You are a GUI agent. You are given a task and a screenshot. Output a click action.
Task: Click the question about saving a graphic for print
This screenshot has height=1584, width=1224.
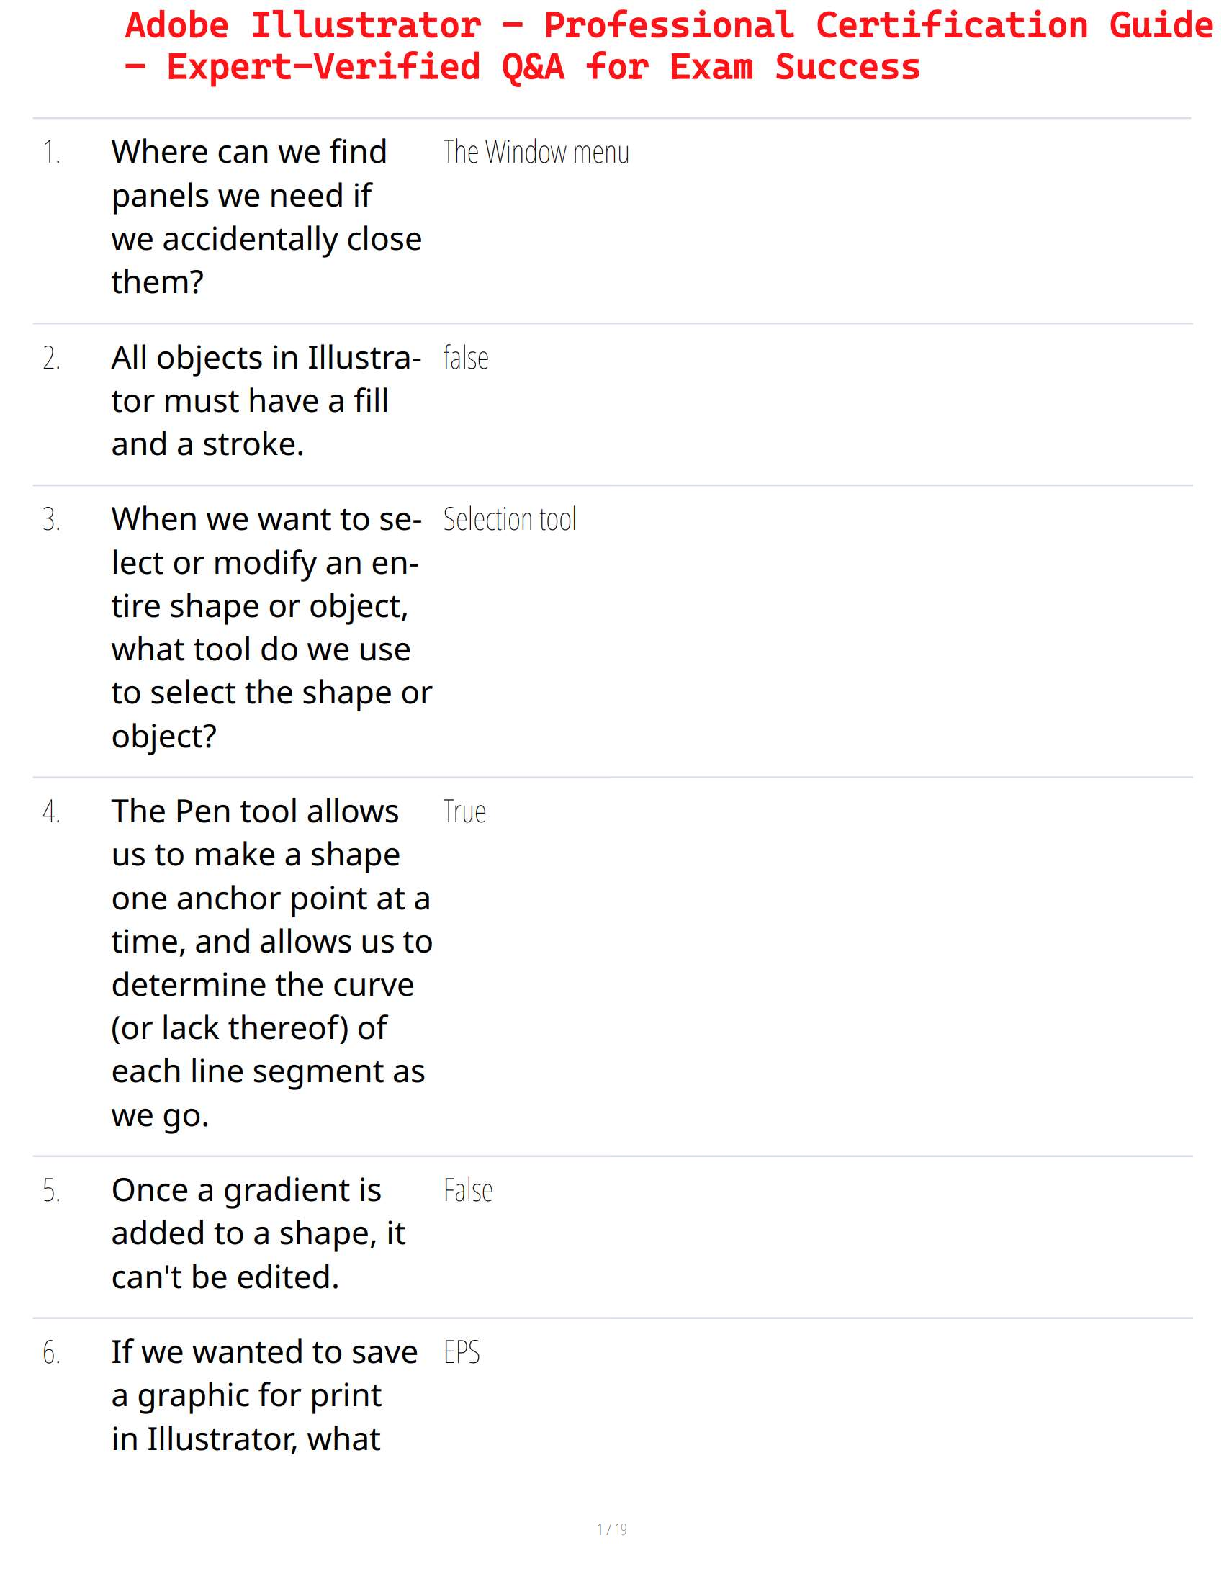click(264, 1395)
